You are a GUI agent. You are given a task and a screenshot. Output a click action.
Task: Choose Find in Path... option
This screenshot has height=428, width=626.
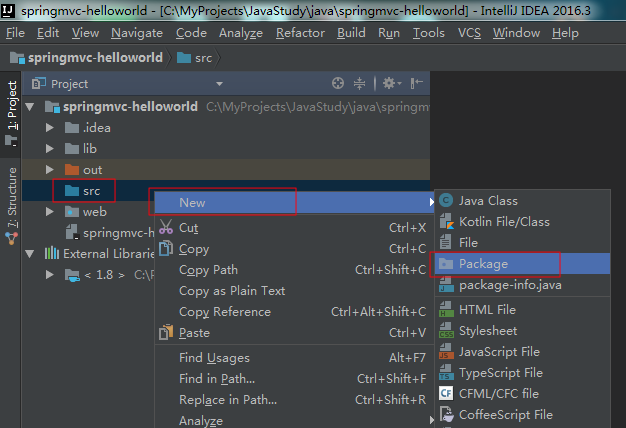coord(295,378)
